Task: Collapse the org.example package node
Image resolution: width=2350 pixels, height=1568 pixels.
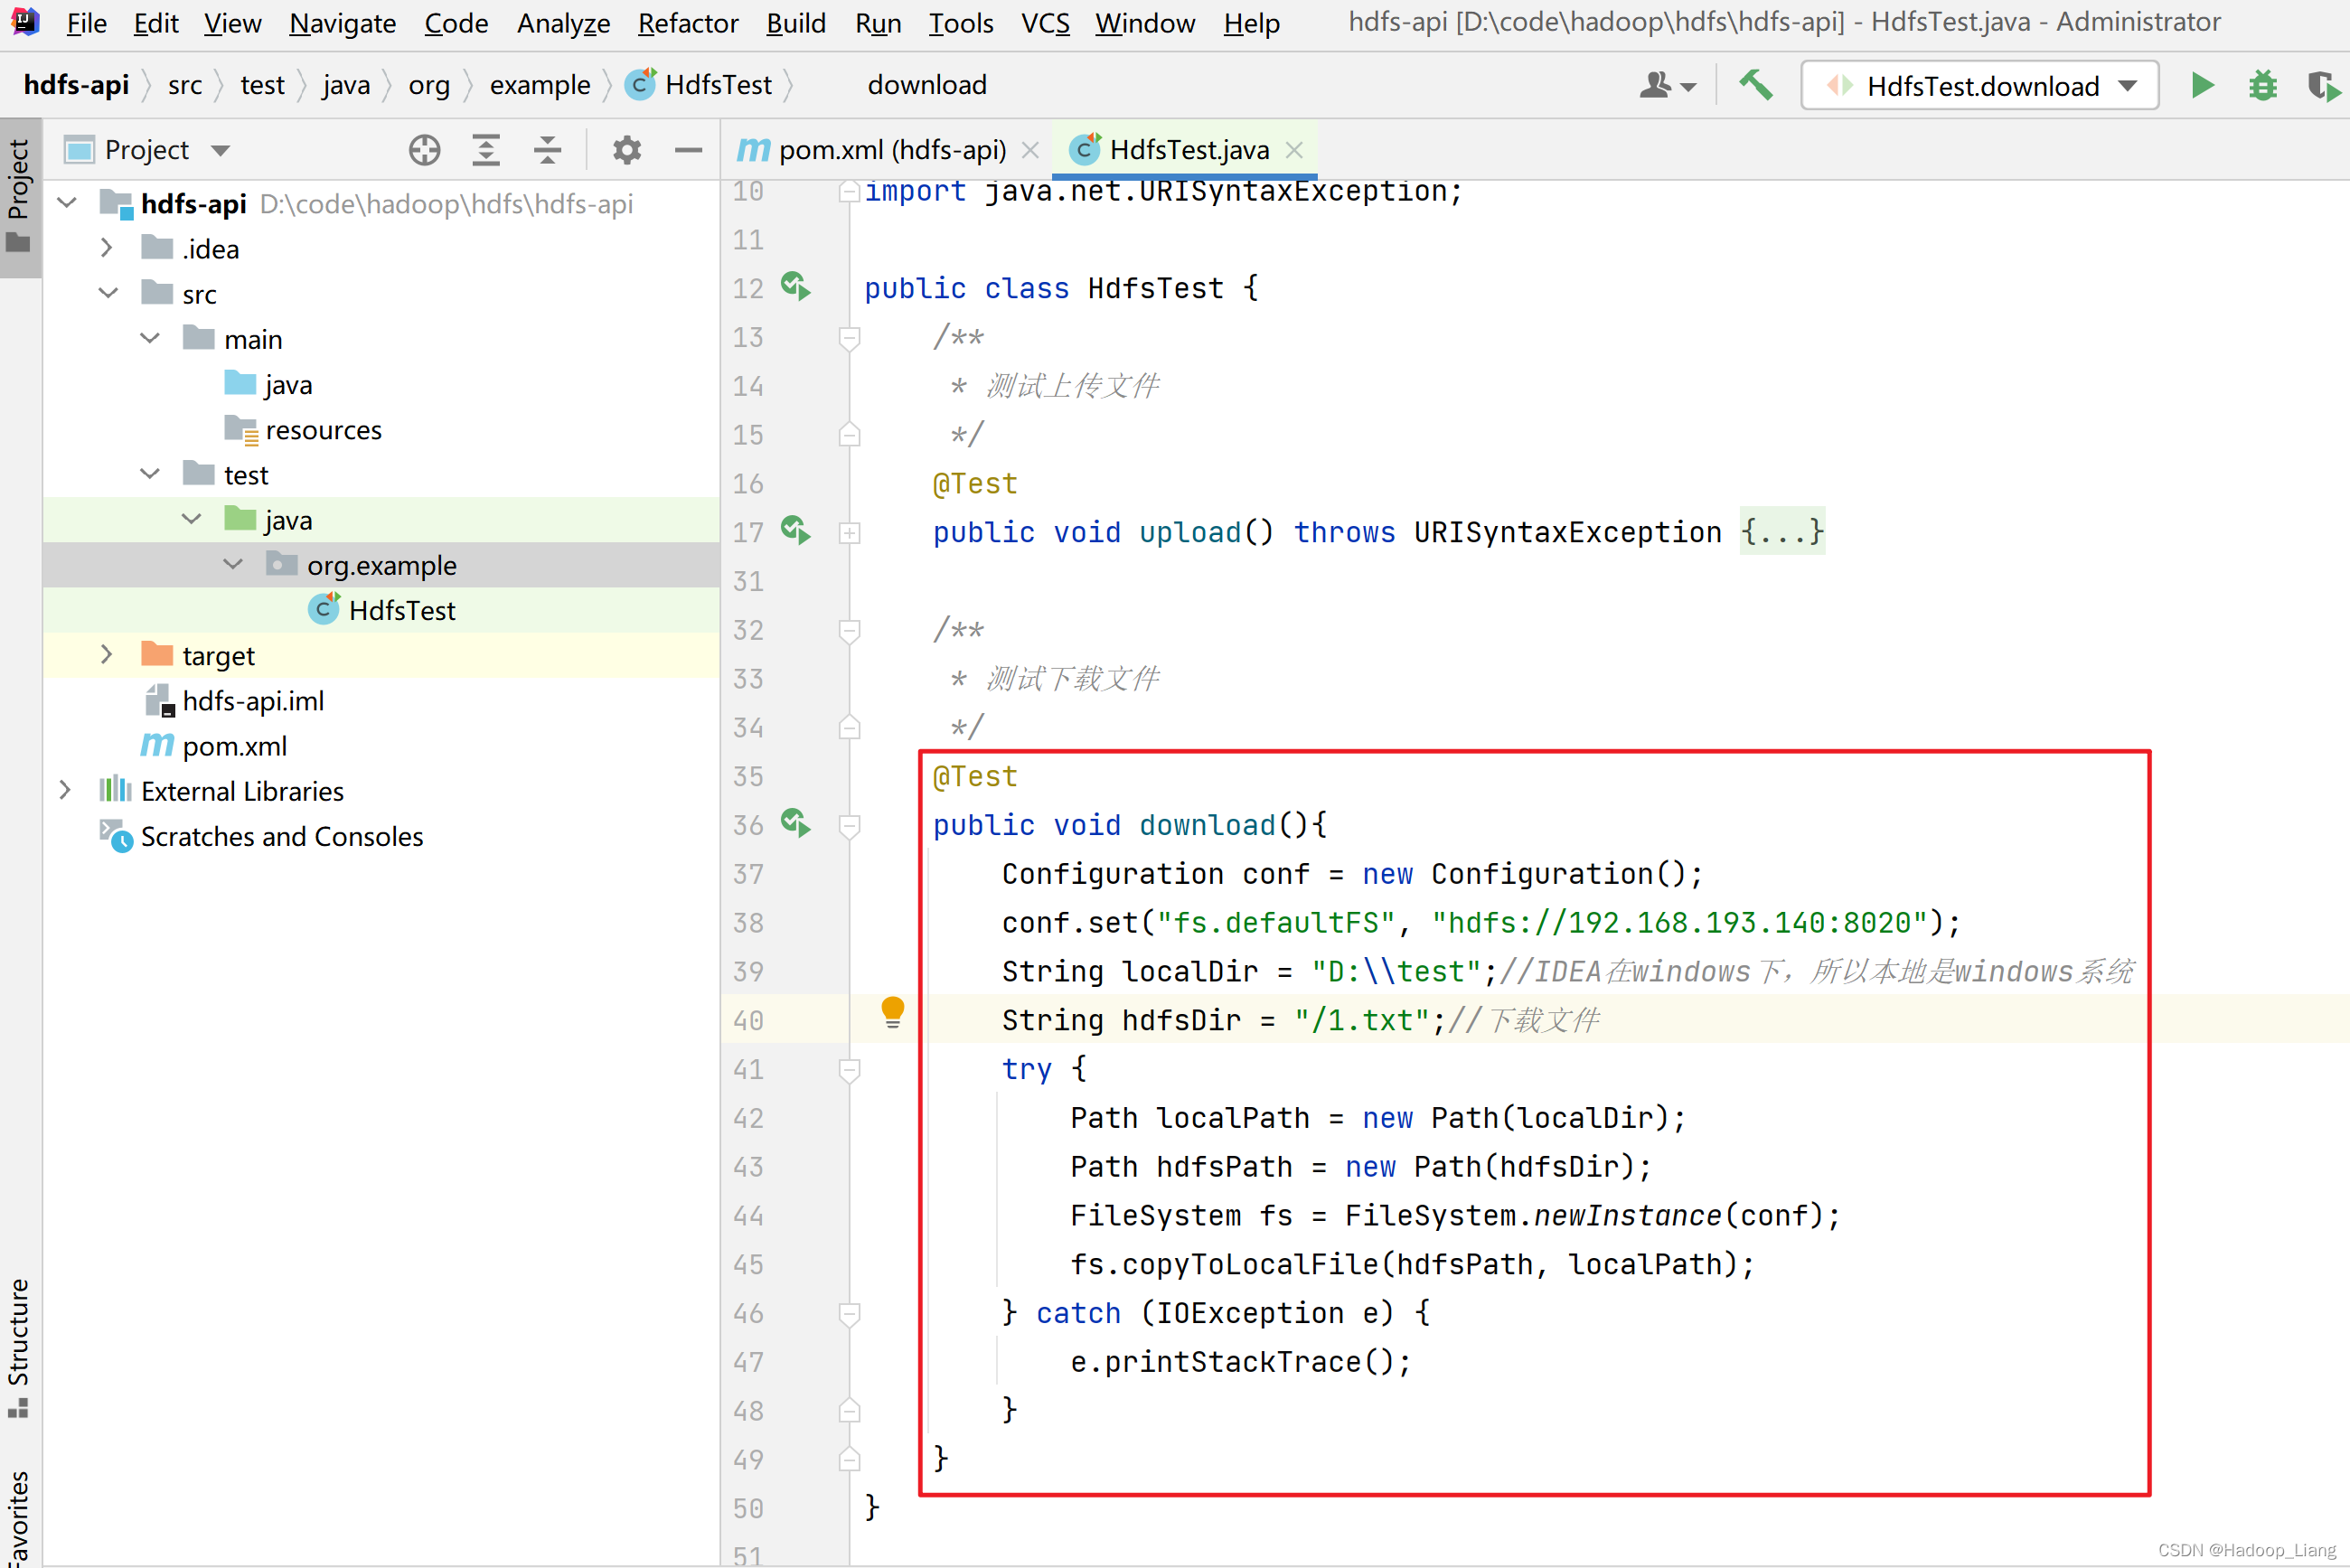Action: click(x=233, y=564)
